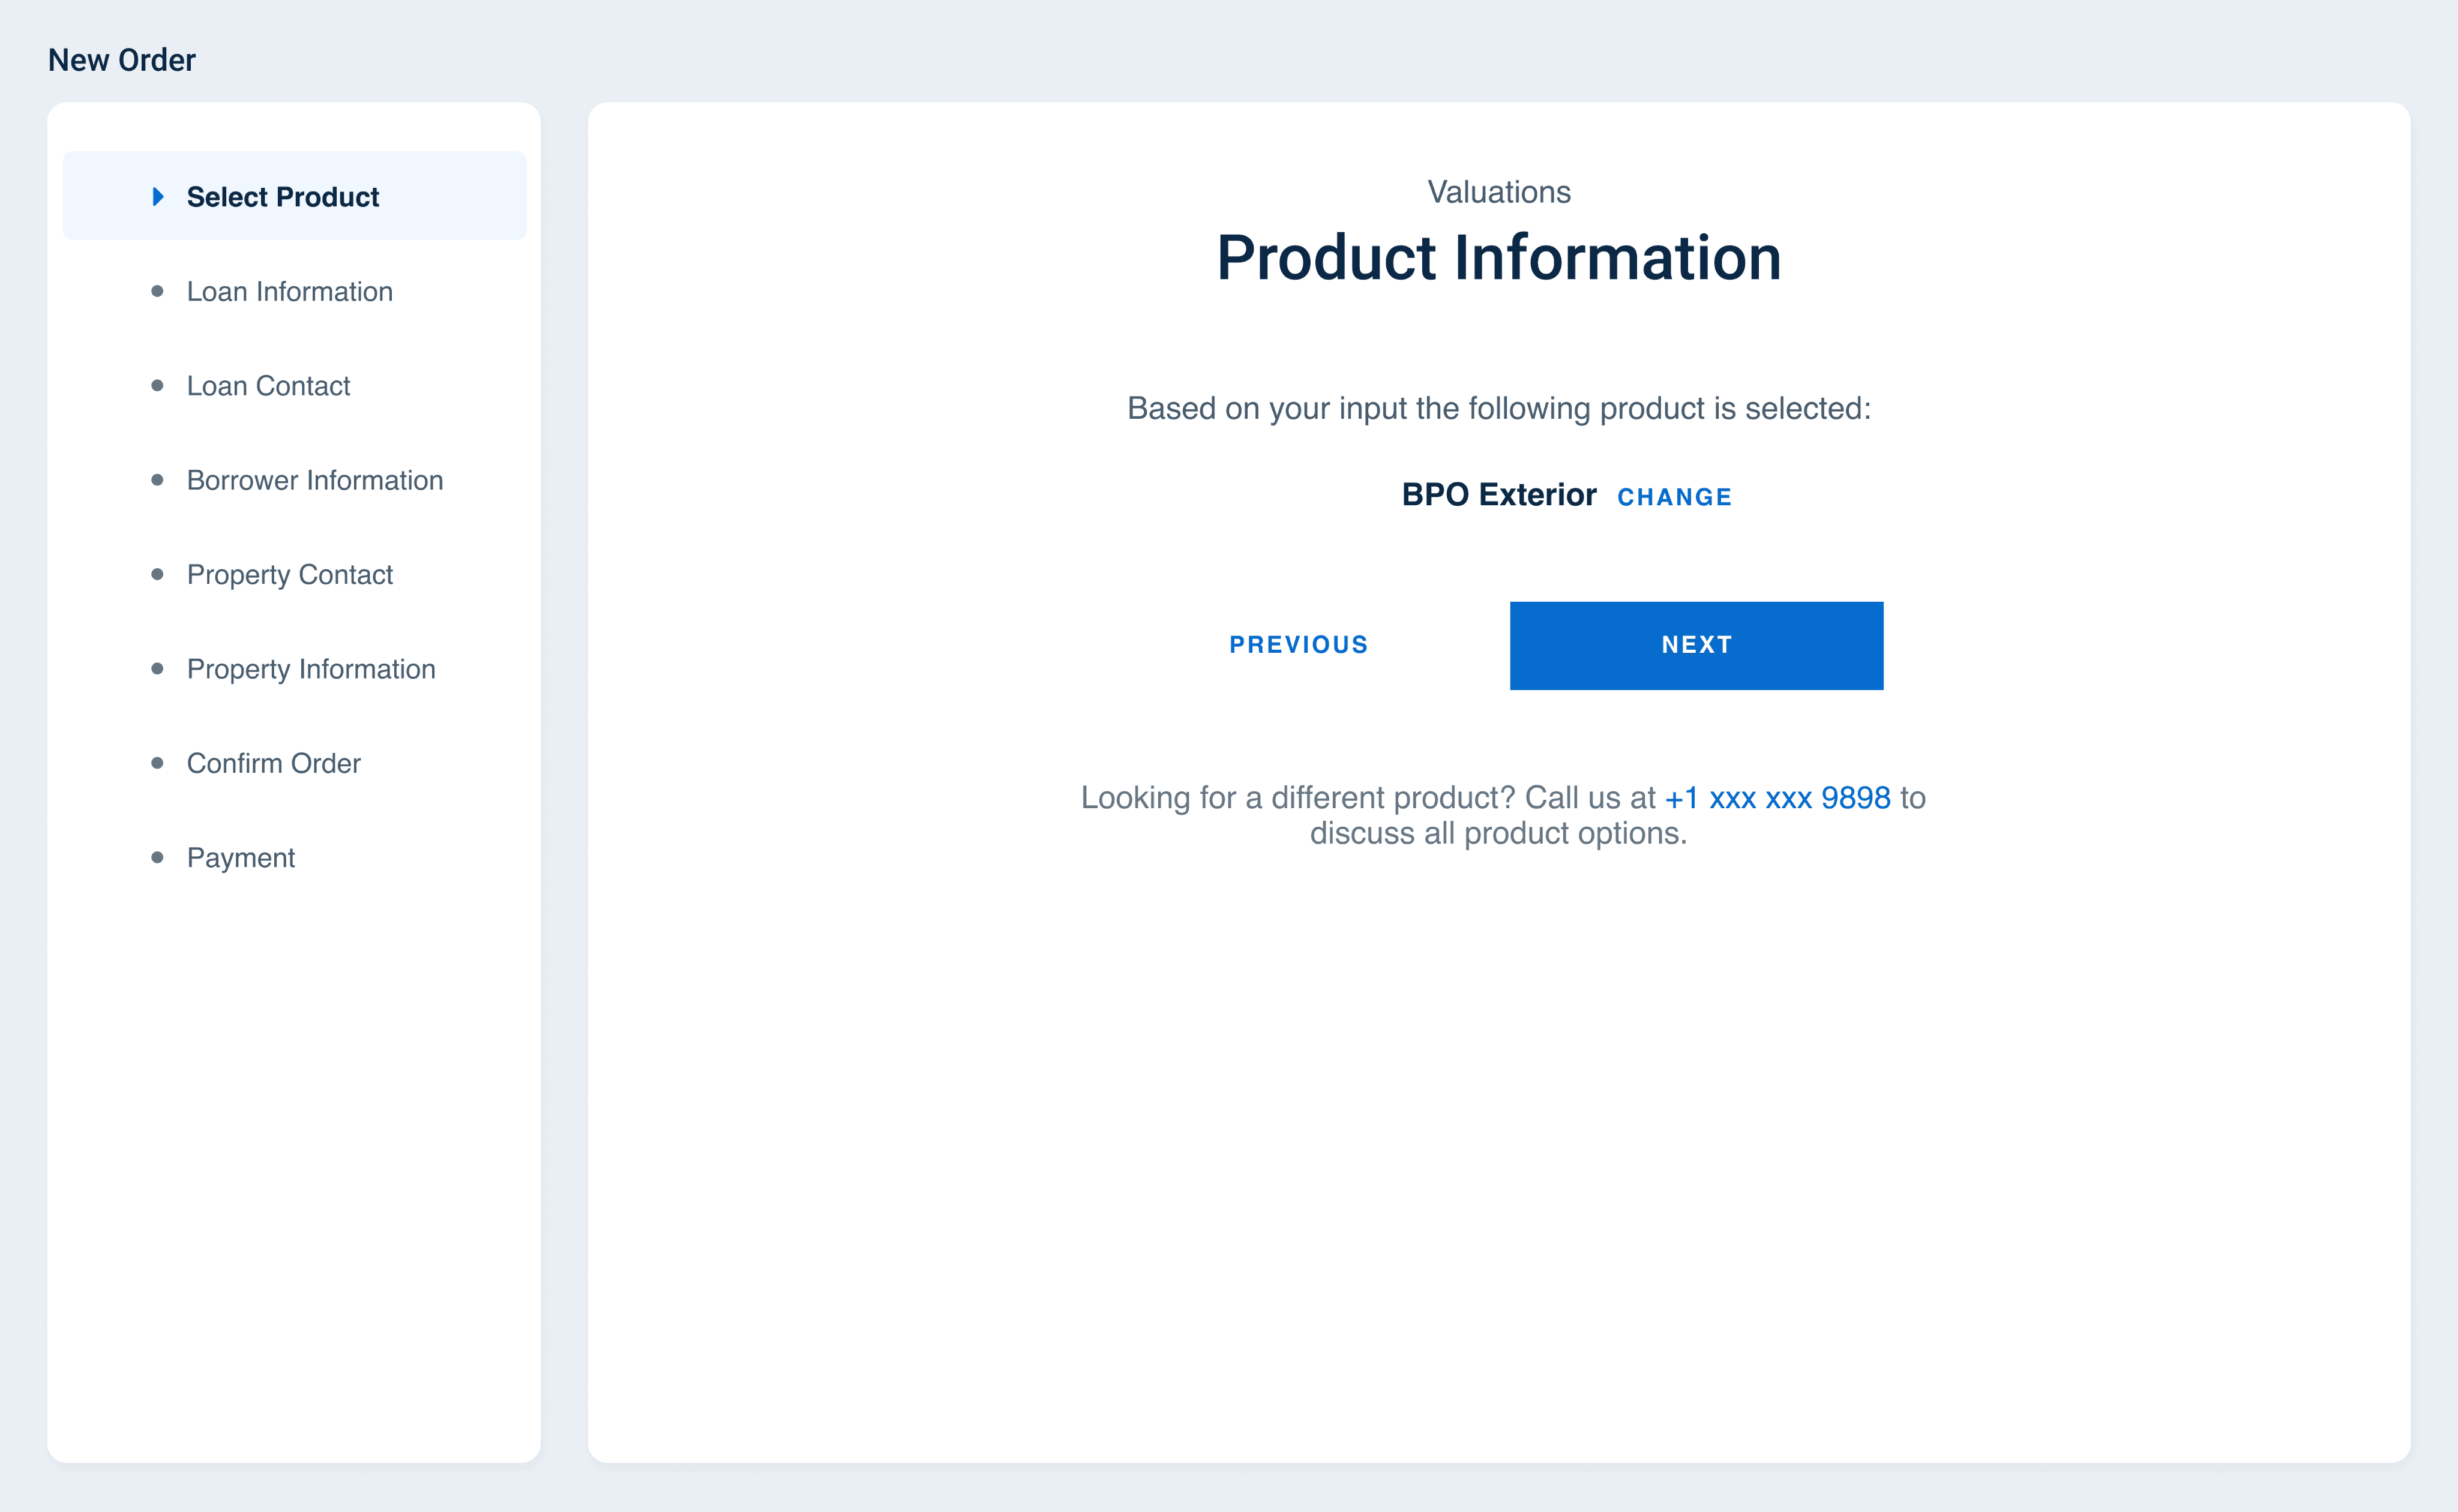Open Borrower Information step
The width and height of the screenshot is (2458, 1512).
click(314, 480)
